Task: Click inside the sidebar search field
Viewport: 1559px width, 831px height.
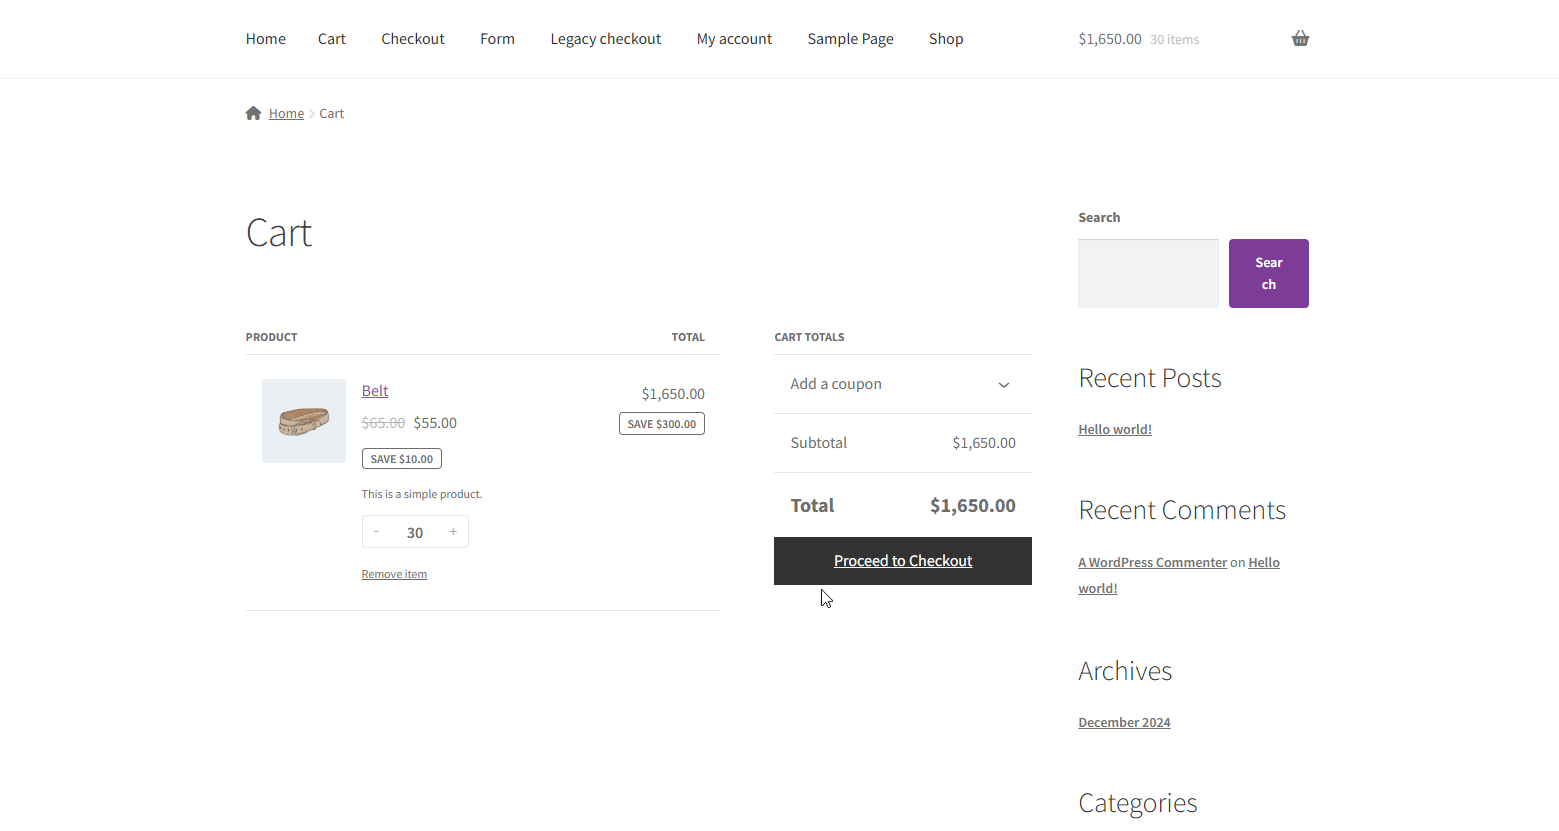Action: pyautogui.click(x=1148, y=273)
